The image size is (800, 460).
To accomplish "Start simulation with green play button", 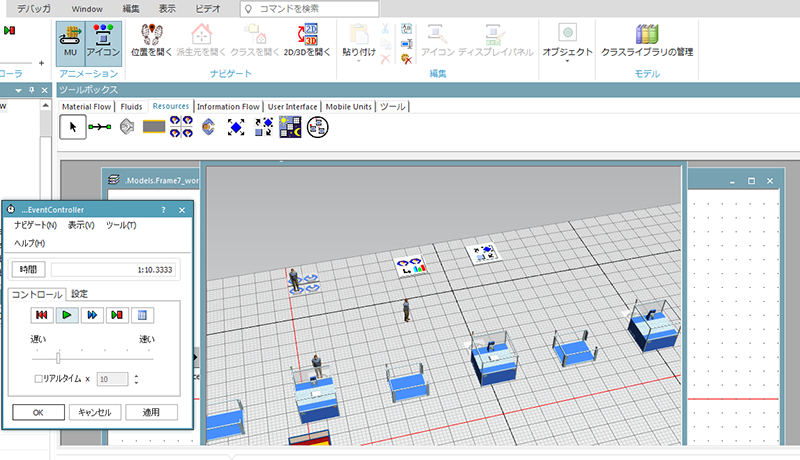I will tap(67, 315).
